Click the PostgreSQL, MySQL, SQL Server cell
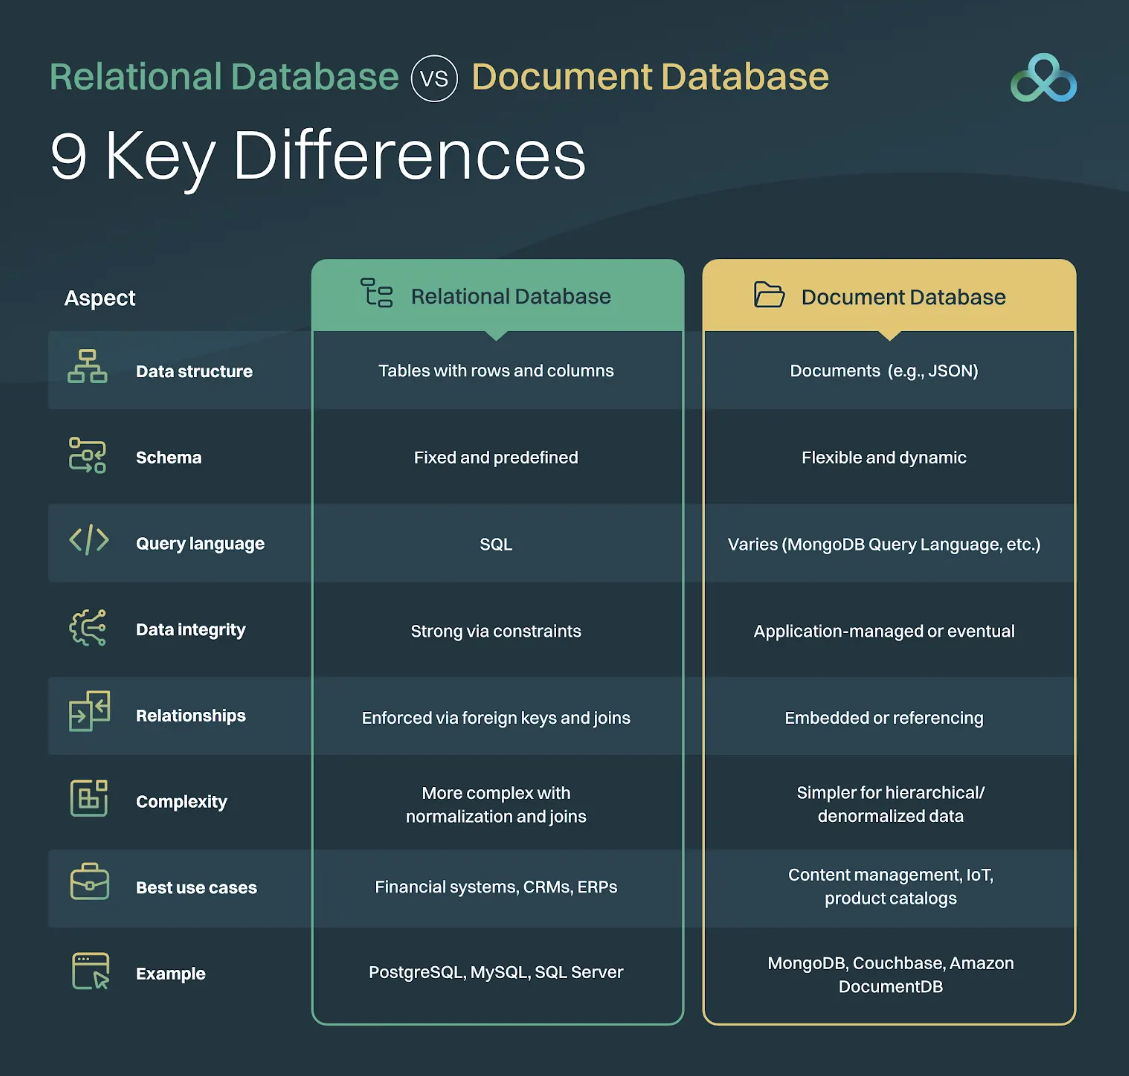The height and width of the screenshot is (1076, 1129). [496, 973]
